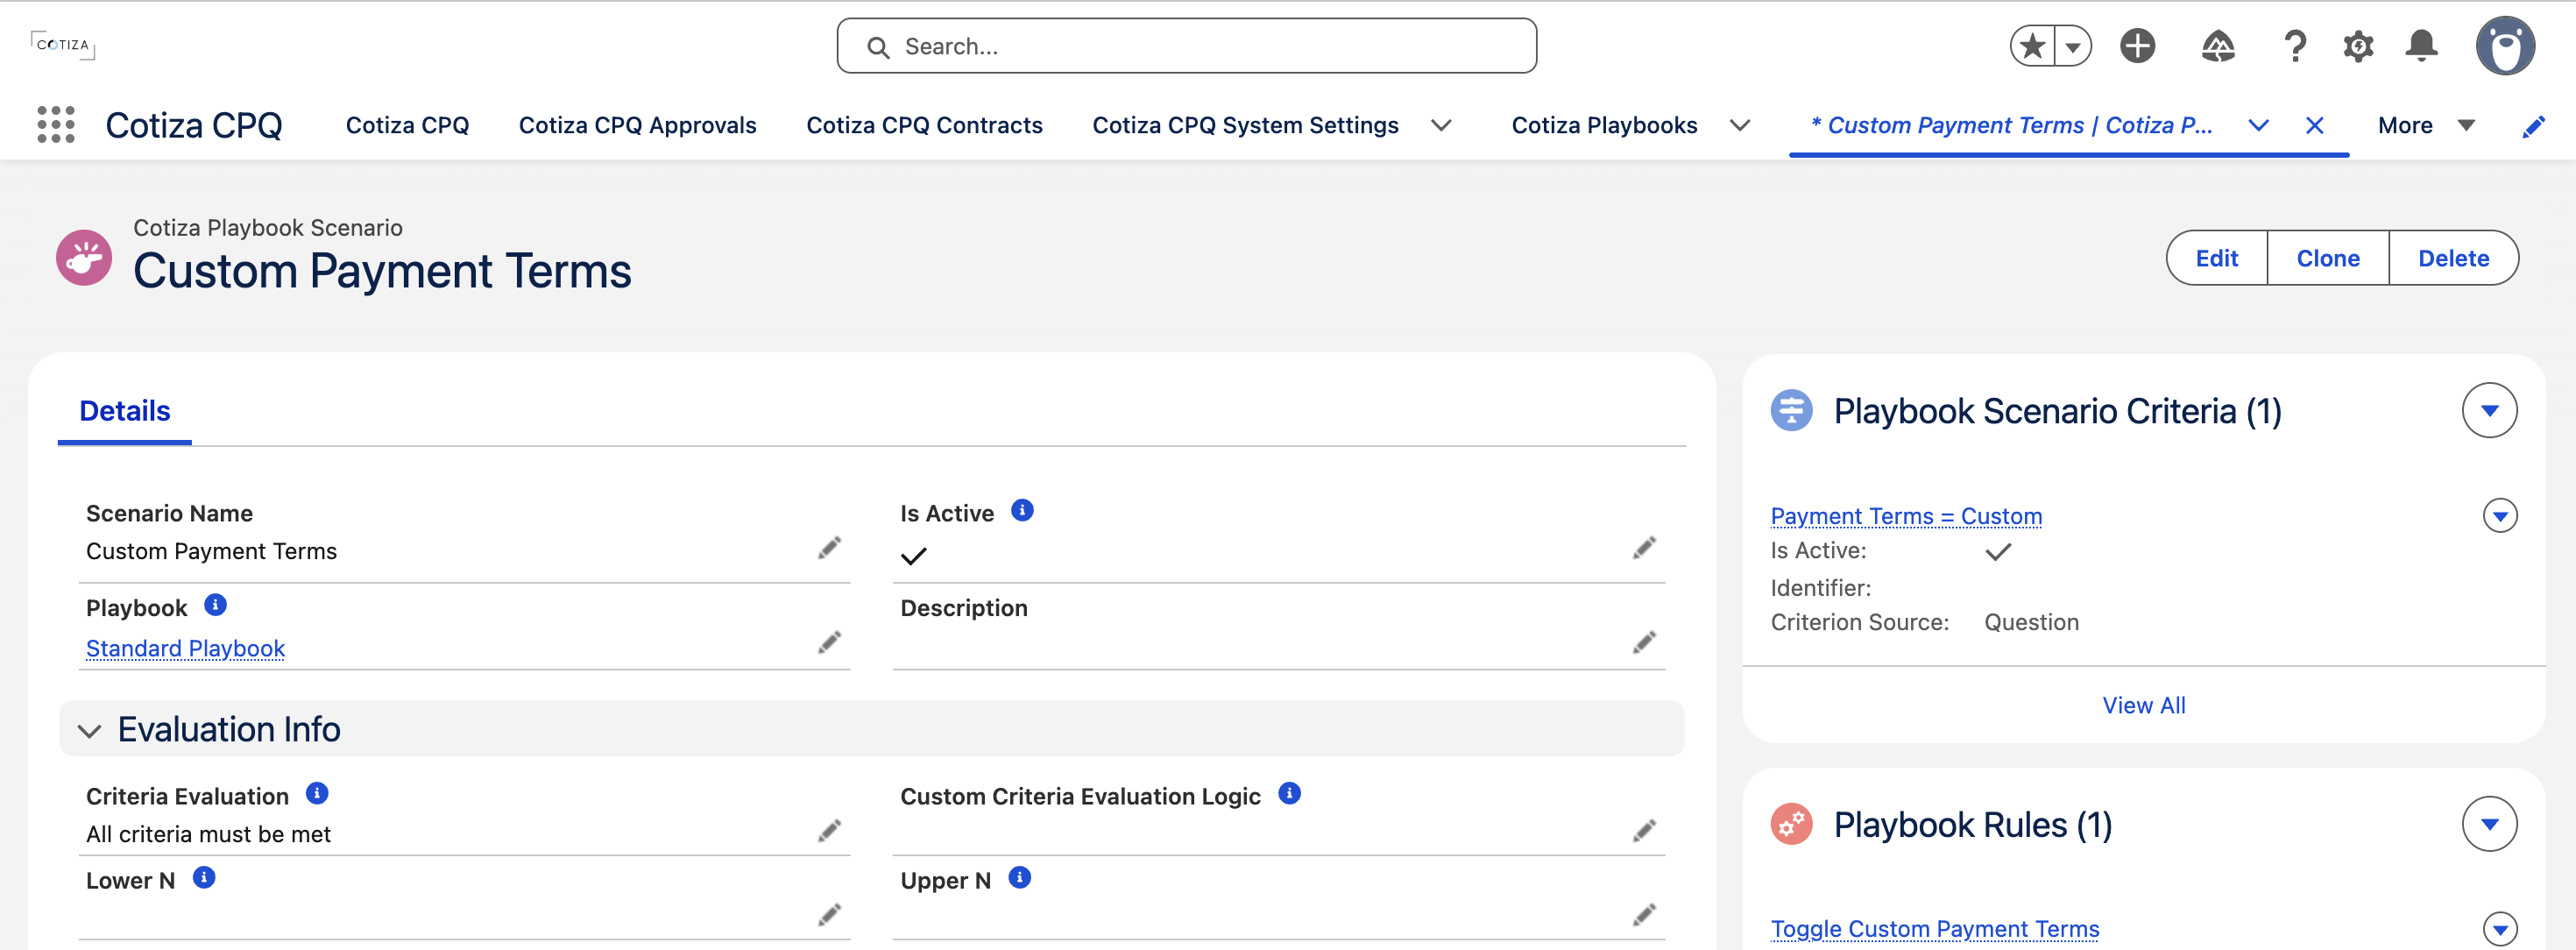Open Playbook Scenario Criteria actions dropdown
This screenshot has height=950, width=2576.
coord(2489,411)
